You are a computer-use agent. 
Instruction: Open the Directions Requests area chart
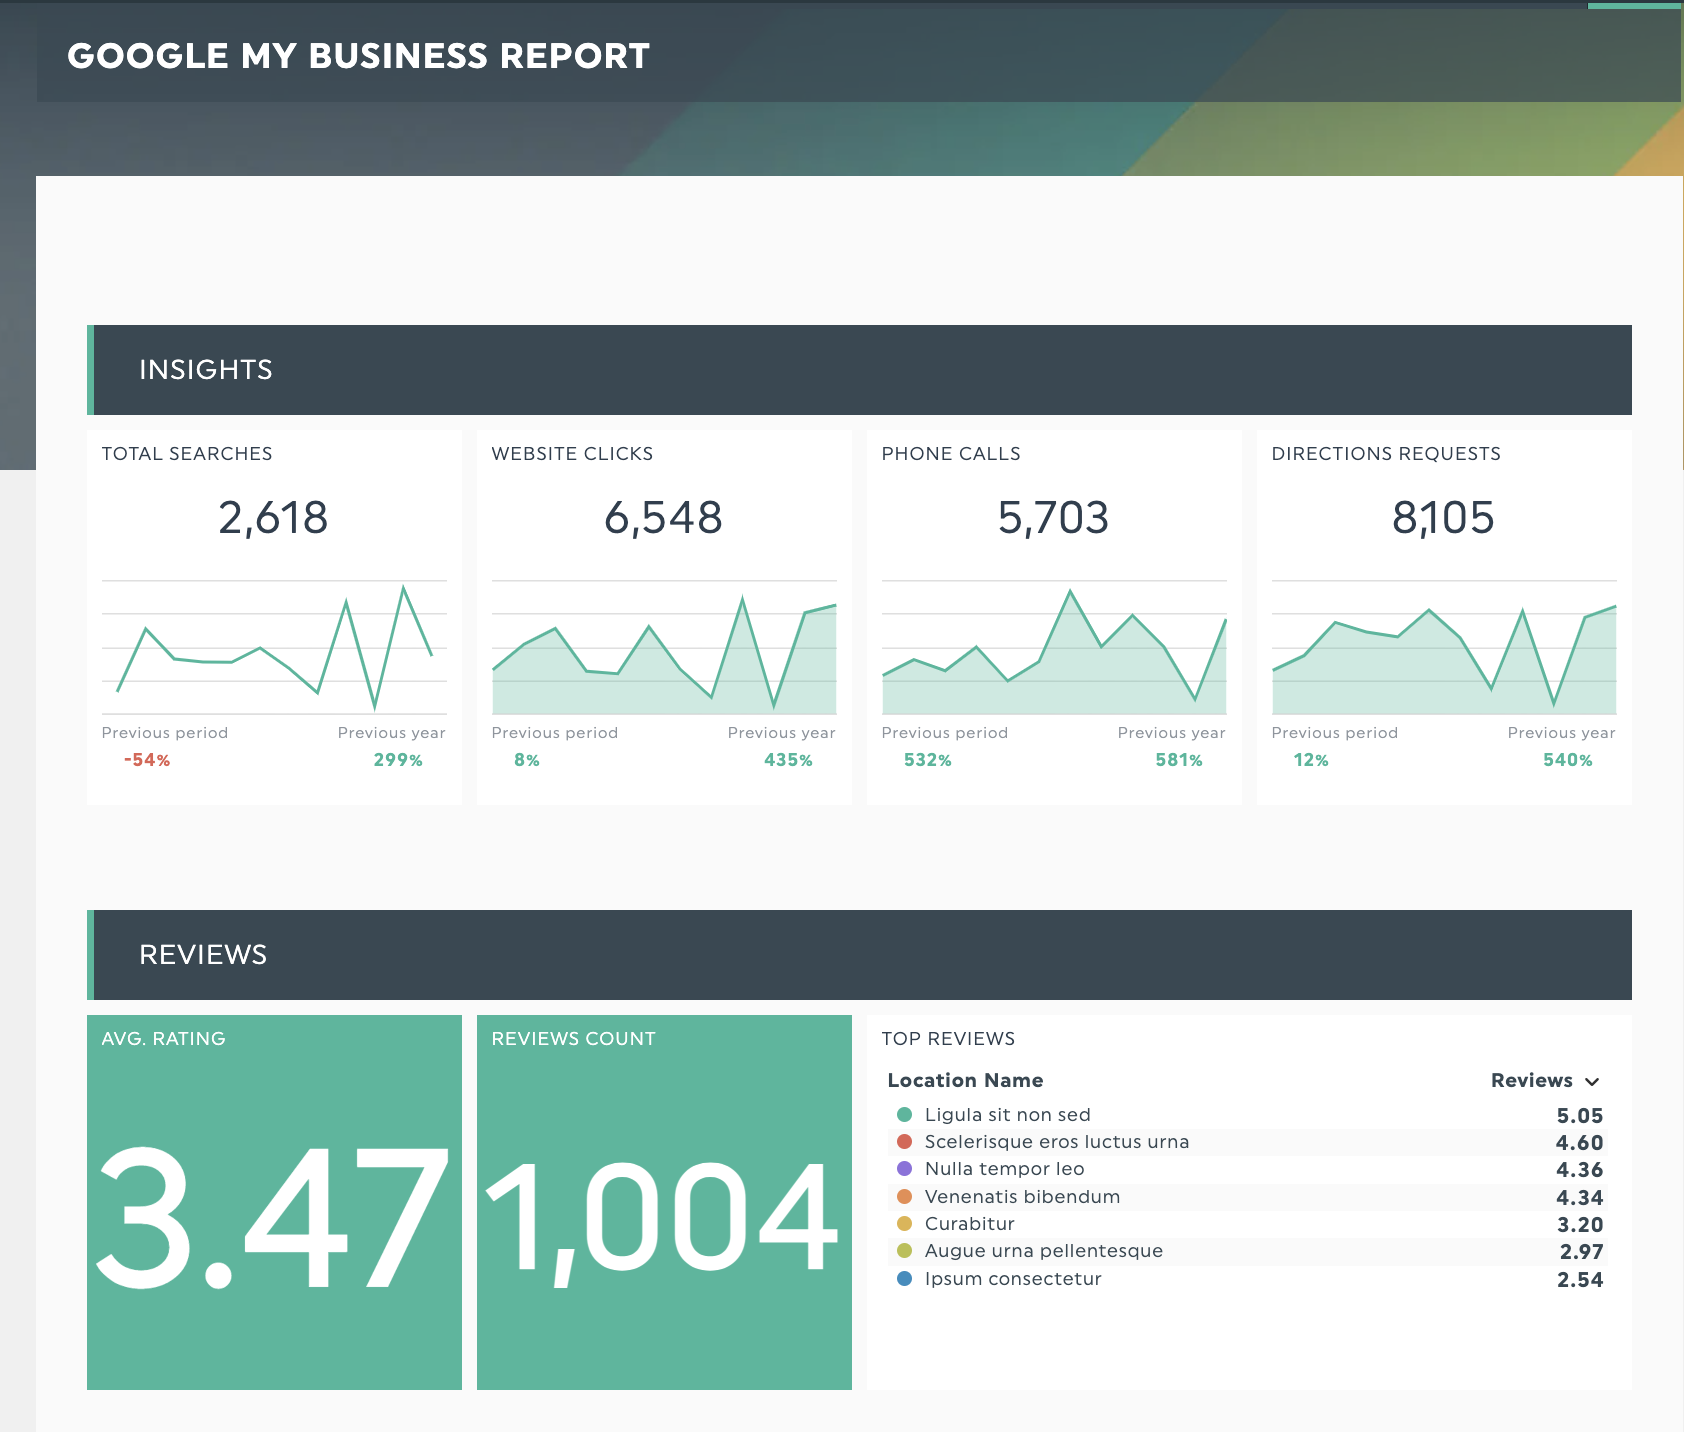coord(1444,647)
